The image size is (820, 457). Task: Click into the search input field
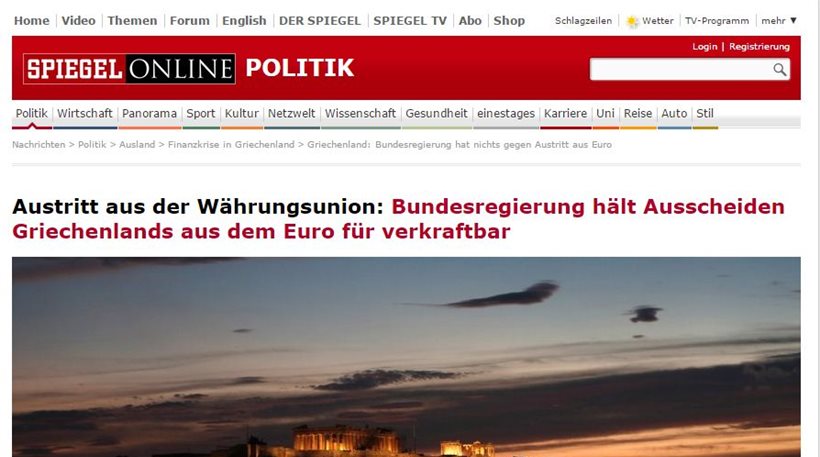pos(681,69)
